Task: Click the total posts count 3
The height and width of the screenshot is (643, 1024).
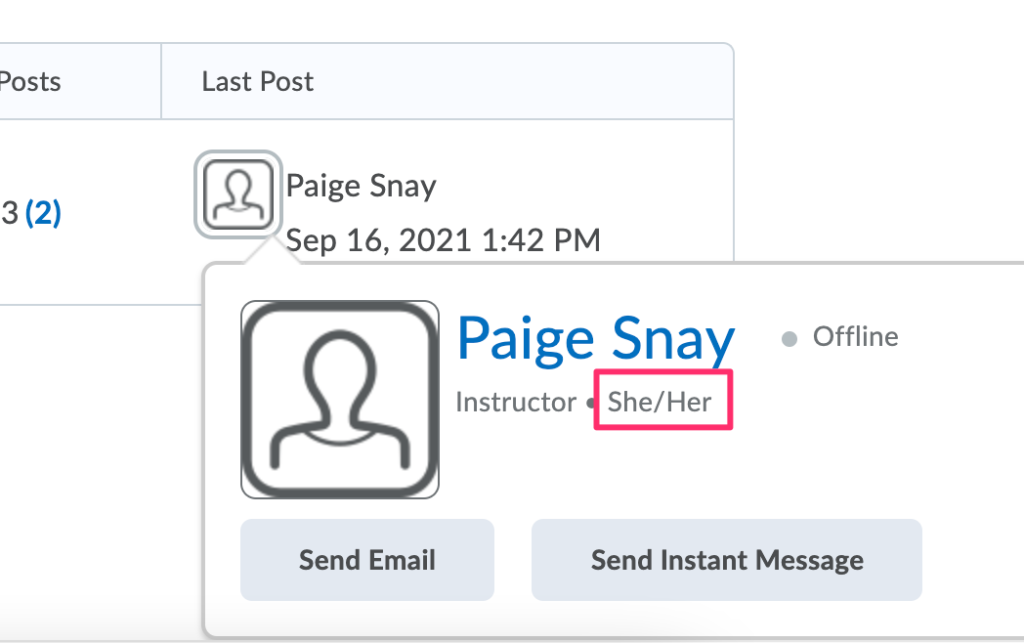Action: pos(10,212)
